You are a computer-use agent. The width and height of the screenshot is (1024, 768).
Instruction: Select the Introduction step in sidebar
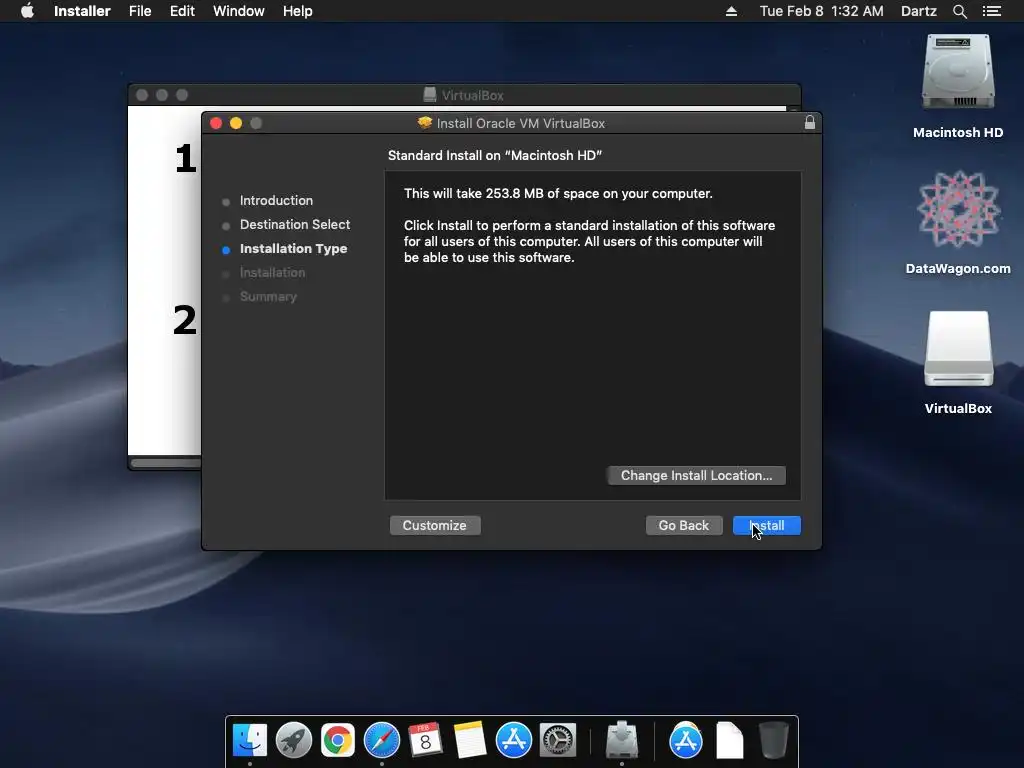point(276,200)
